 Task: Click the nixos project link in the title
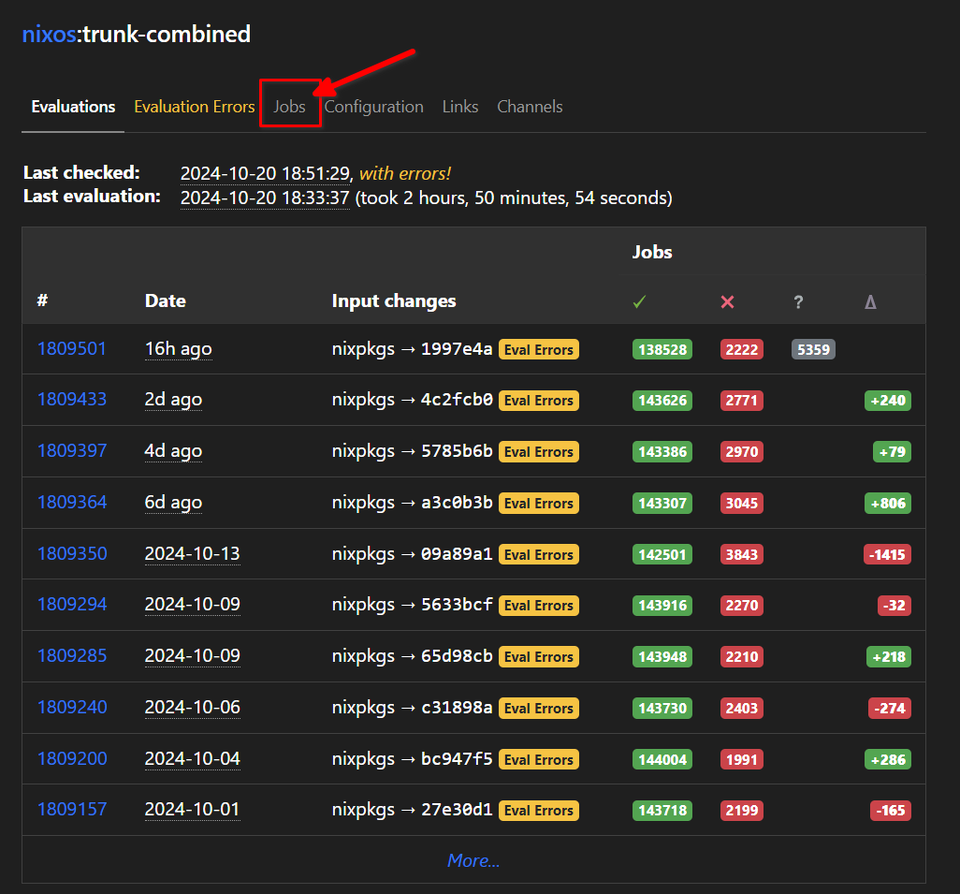49,34
